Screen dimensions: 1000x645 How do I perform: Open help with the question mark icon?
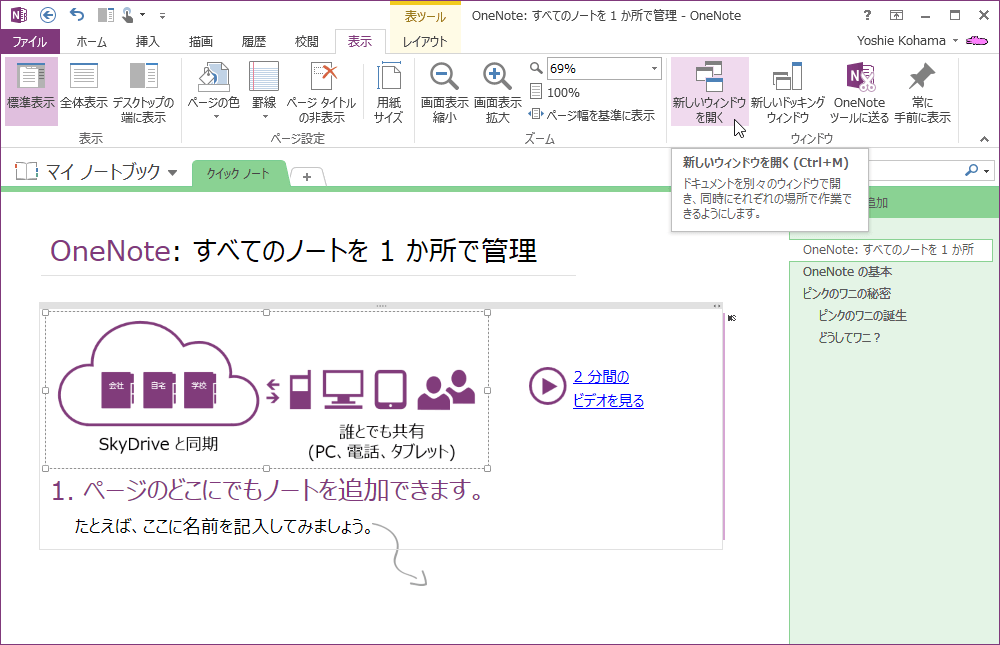point(867,15)
